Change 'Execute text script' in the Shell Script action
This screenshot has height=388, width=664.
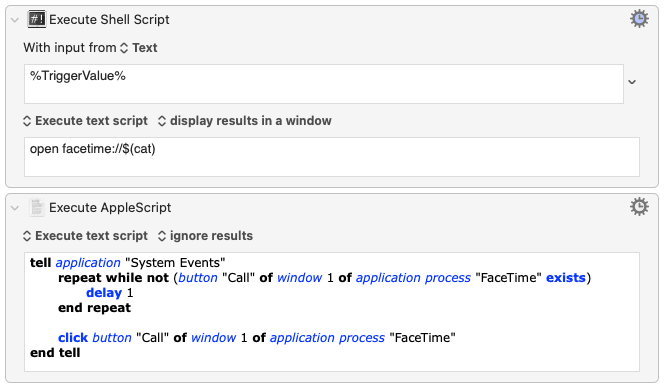(85, 121)
